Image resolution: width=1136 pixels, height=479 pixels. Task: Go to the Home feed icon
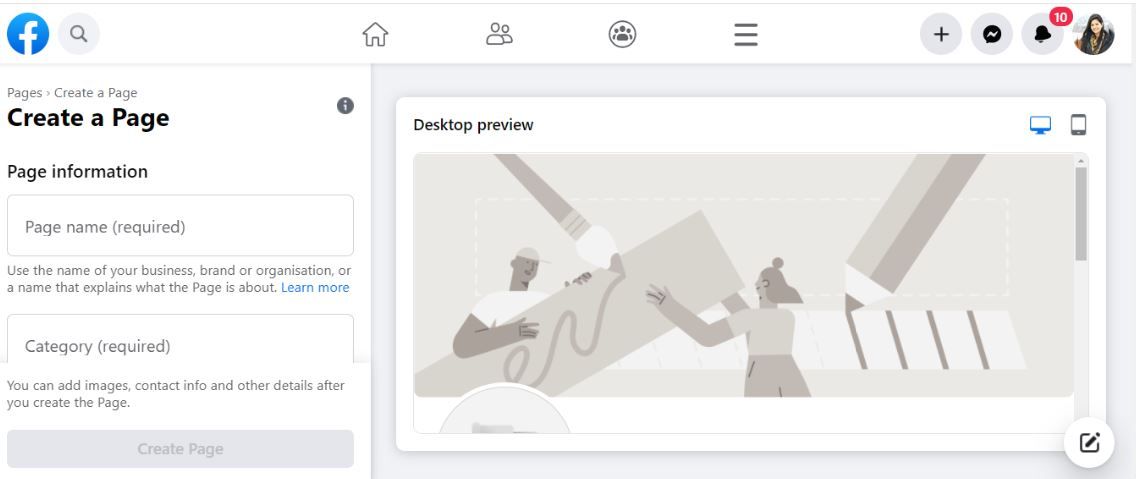pos(373,35)
